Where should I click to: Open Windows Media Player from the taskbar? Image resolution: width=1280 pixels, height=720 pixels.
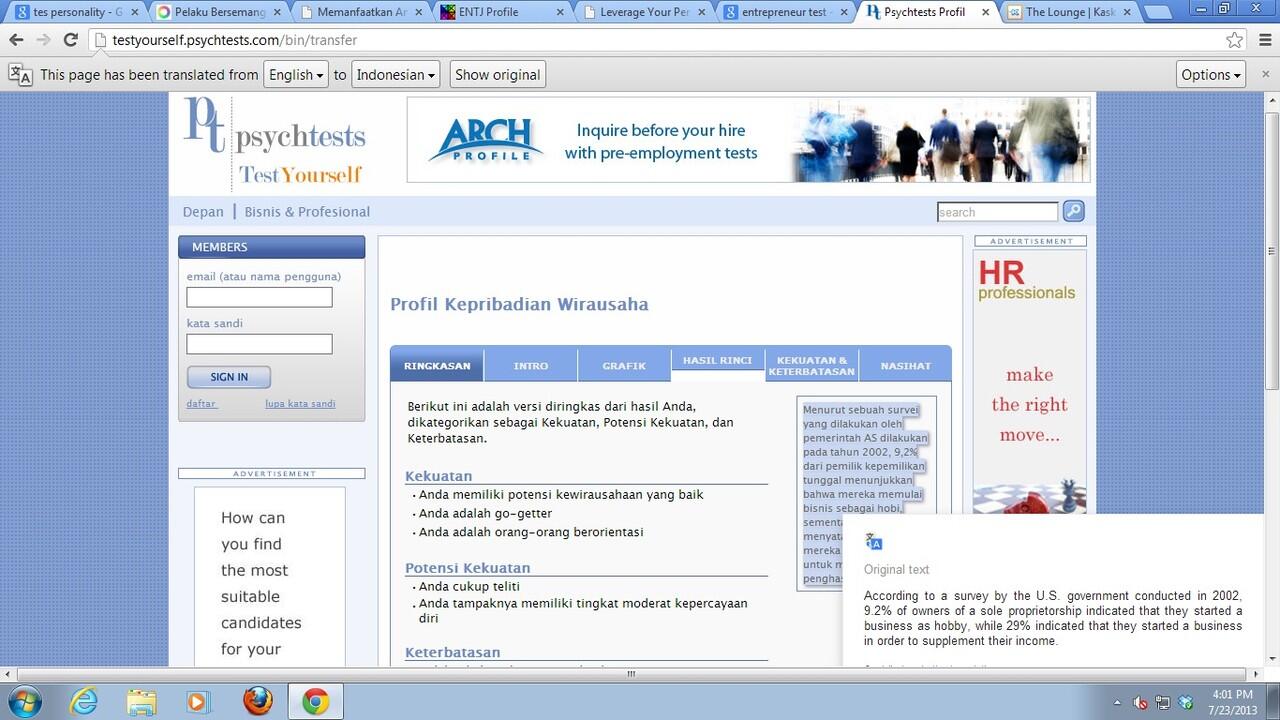199,701
